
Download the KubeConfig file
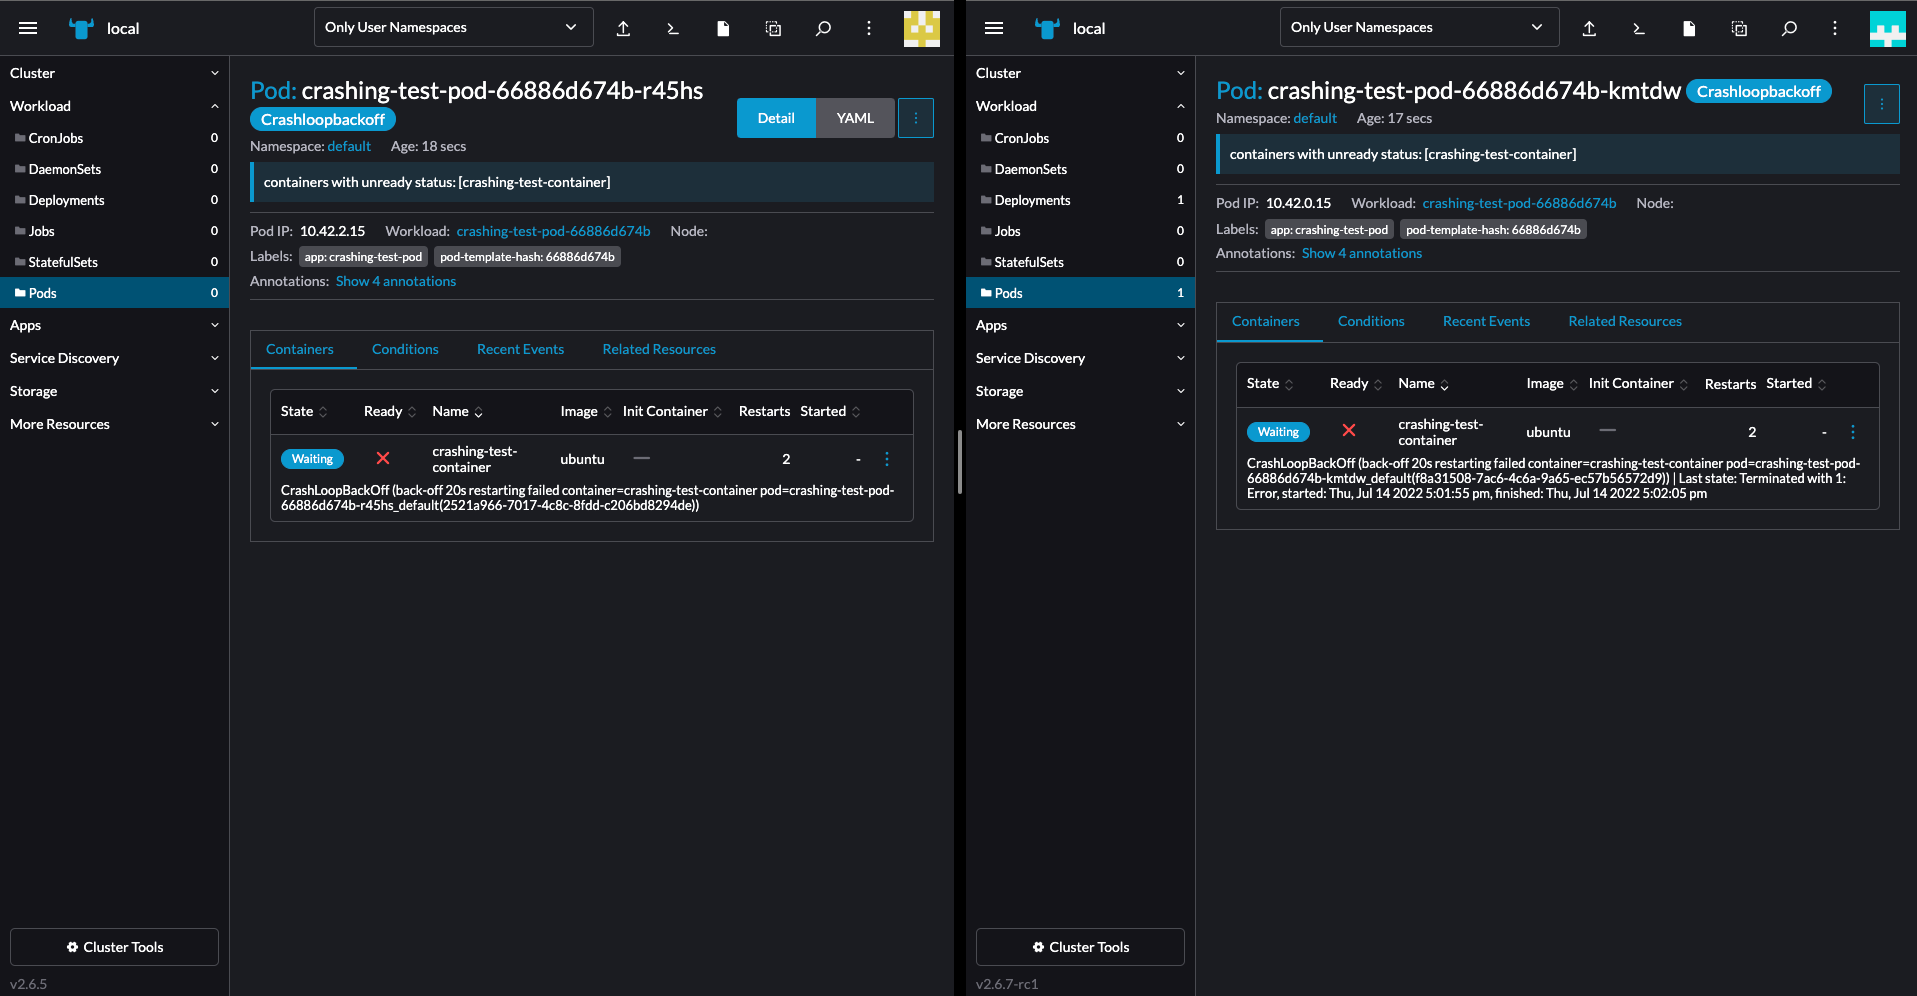coord(722,28)
